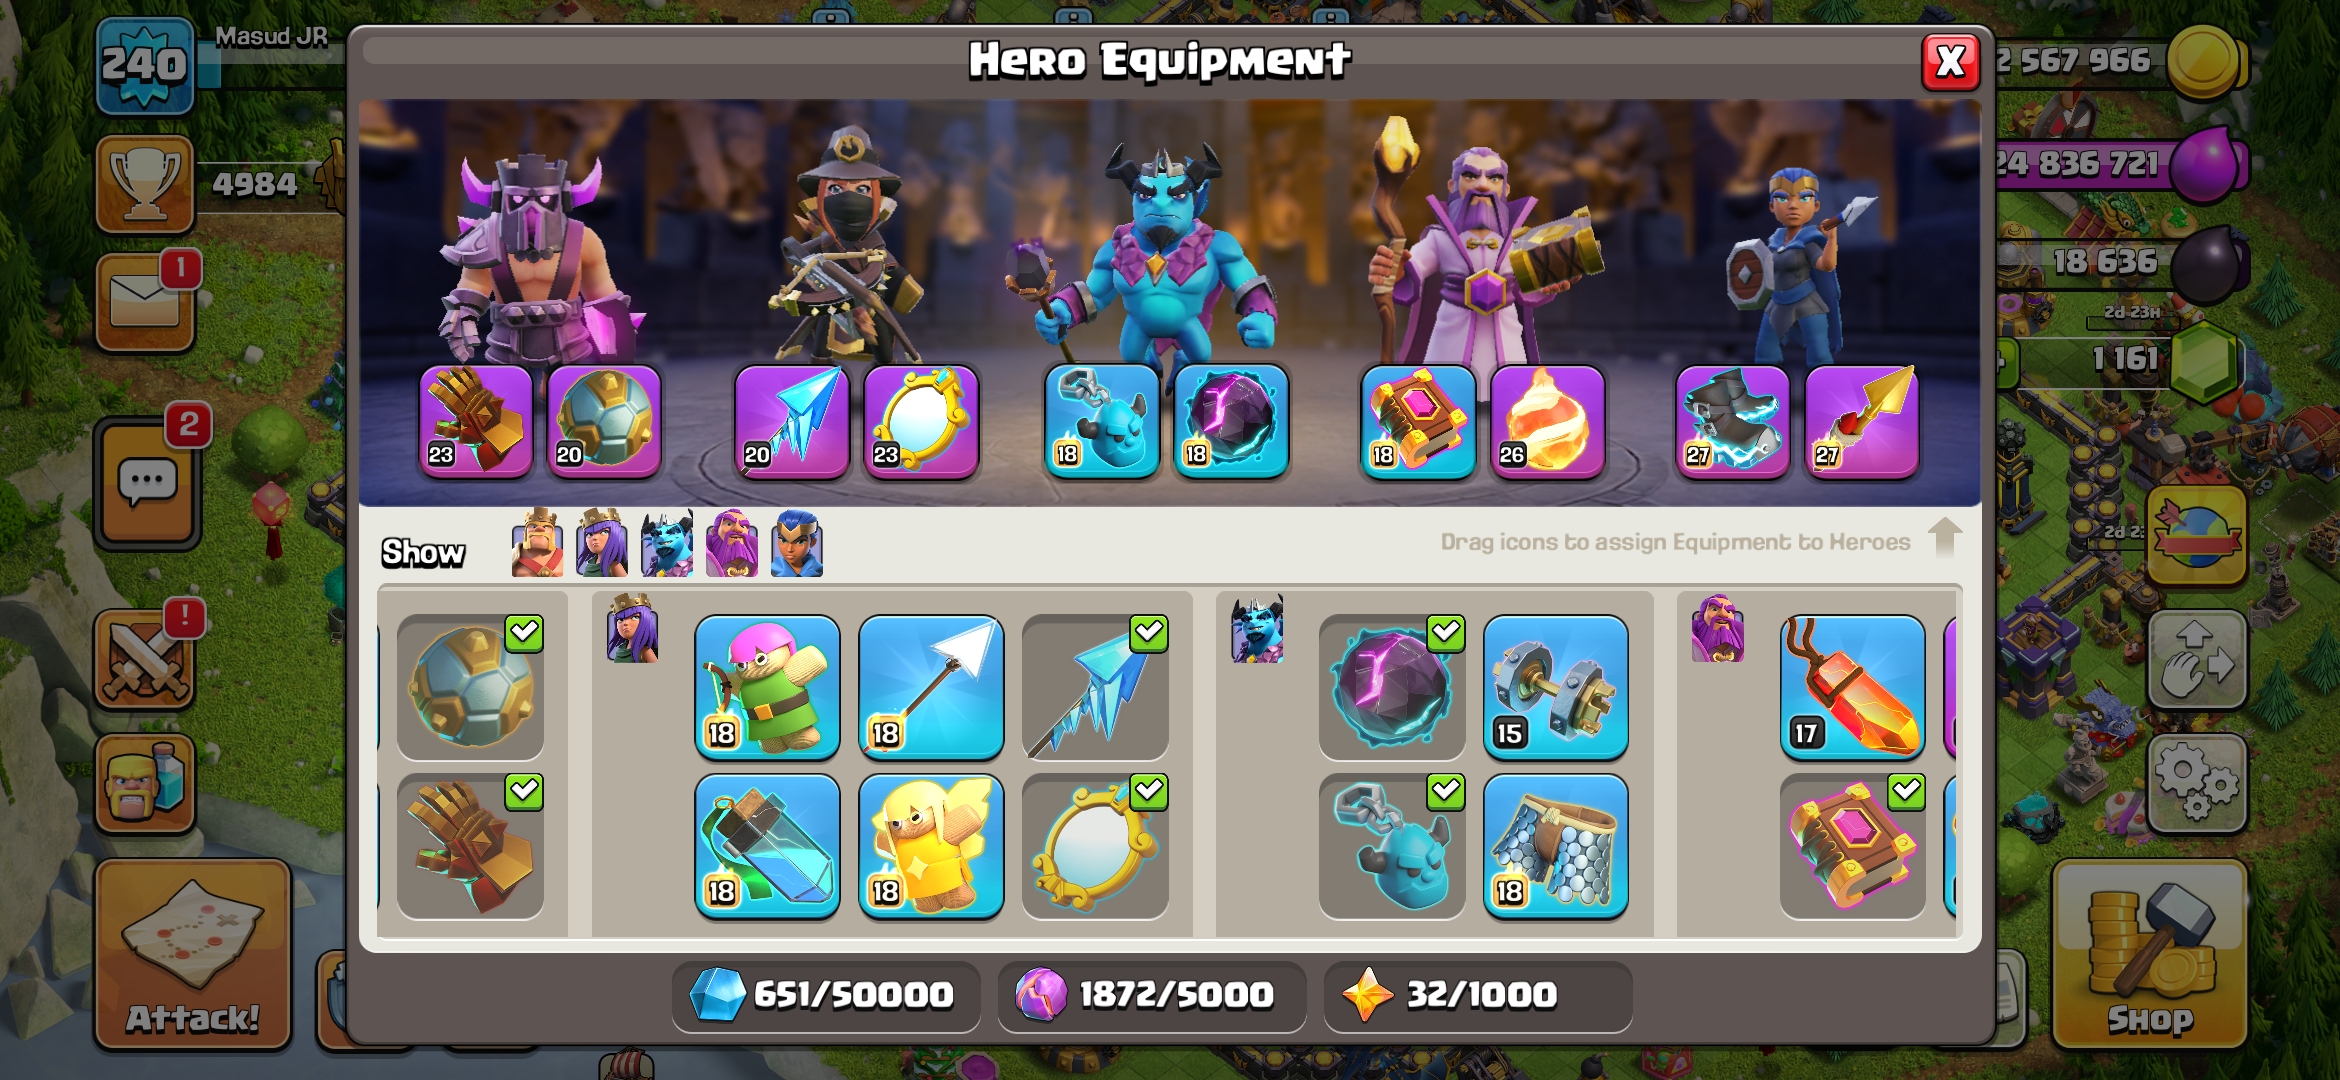Select the level 18 Metal Pants equipment

point(1555,846)
